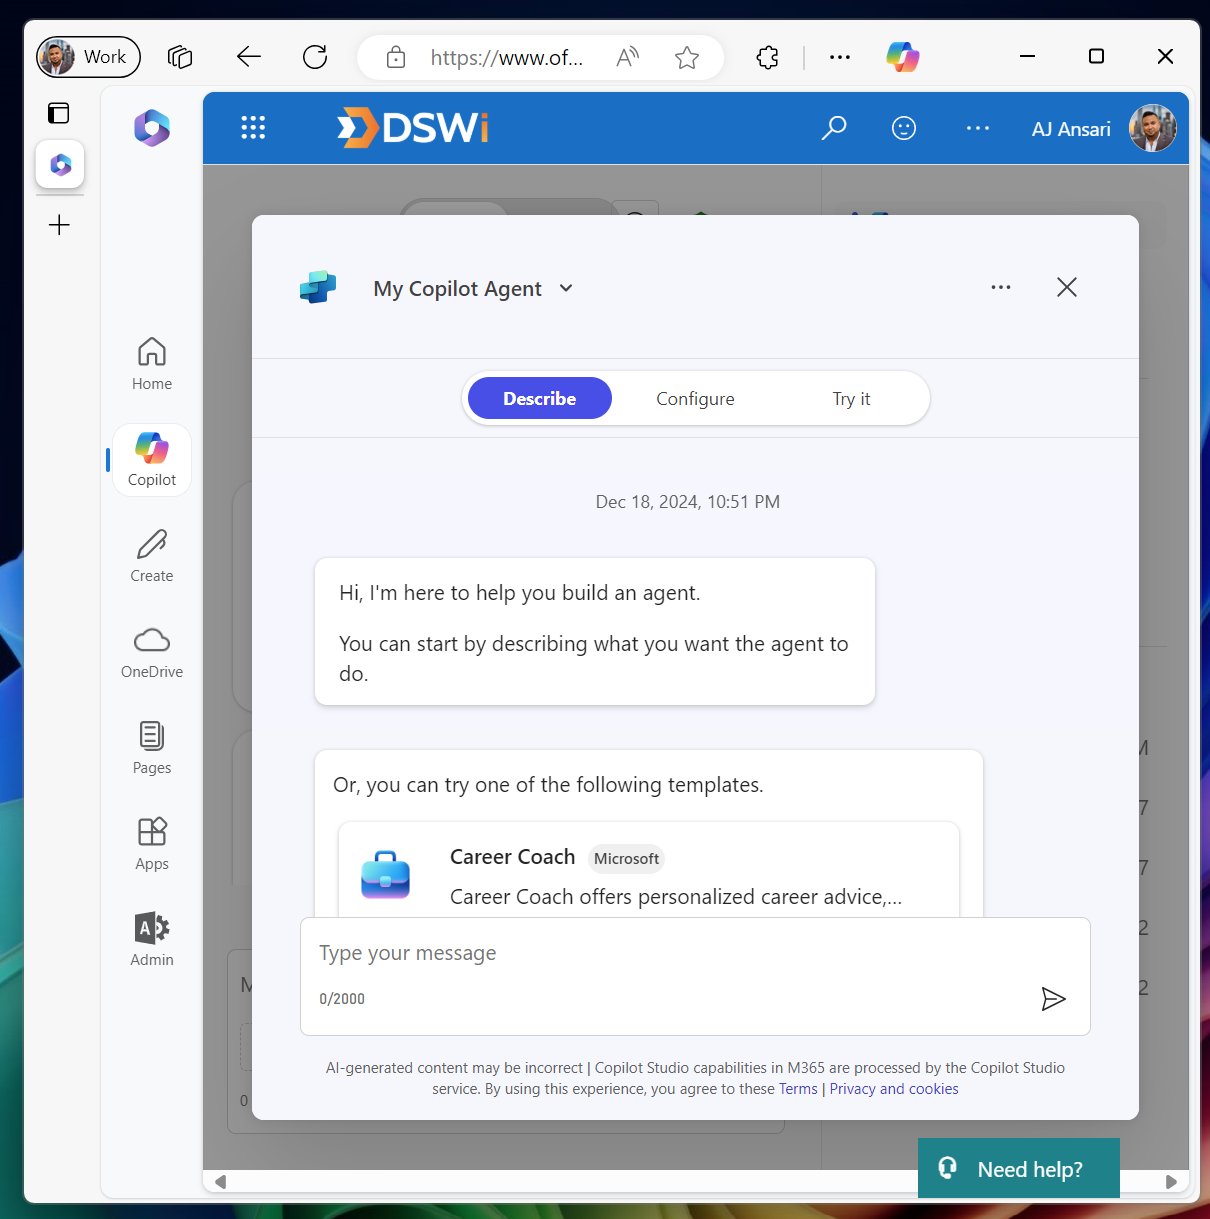Toggle the vertical tabs pane
1210x1219 pixels.
59,112
